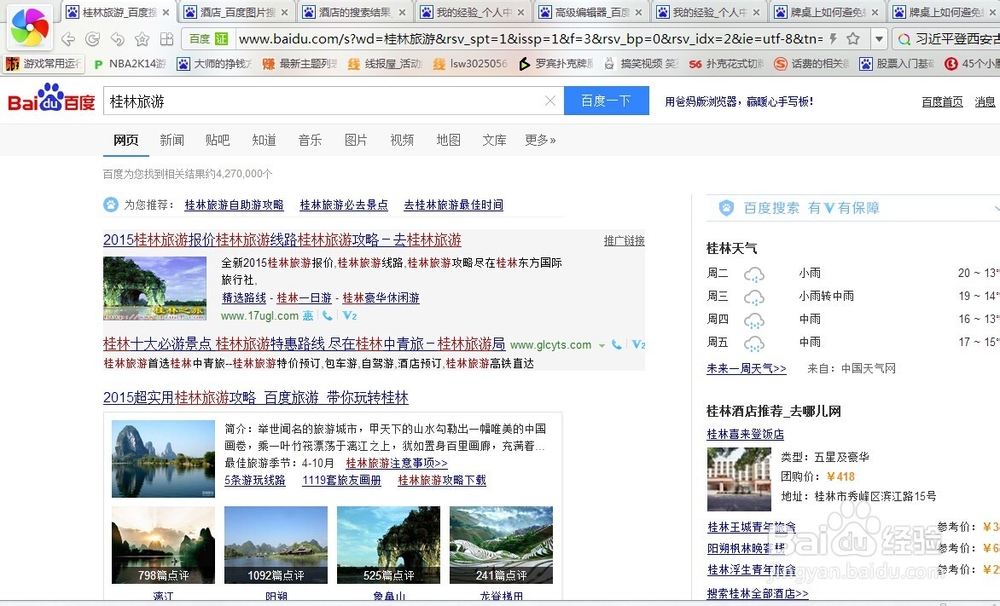Image resolution: width=1000 pixels, height=606 pixels.
Task: Click the rain weather icon for 周五
Action: (754, 343)
